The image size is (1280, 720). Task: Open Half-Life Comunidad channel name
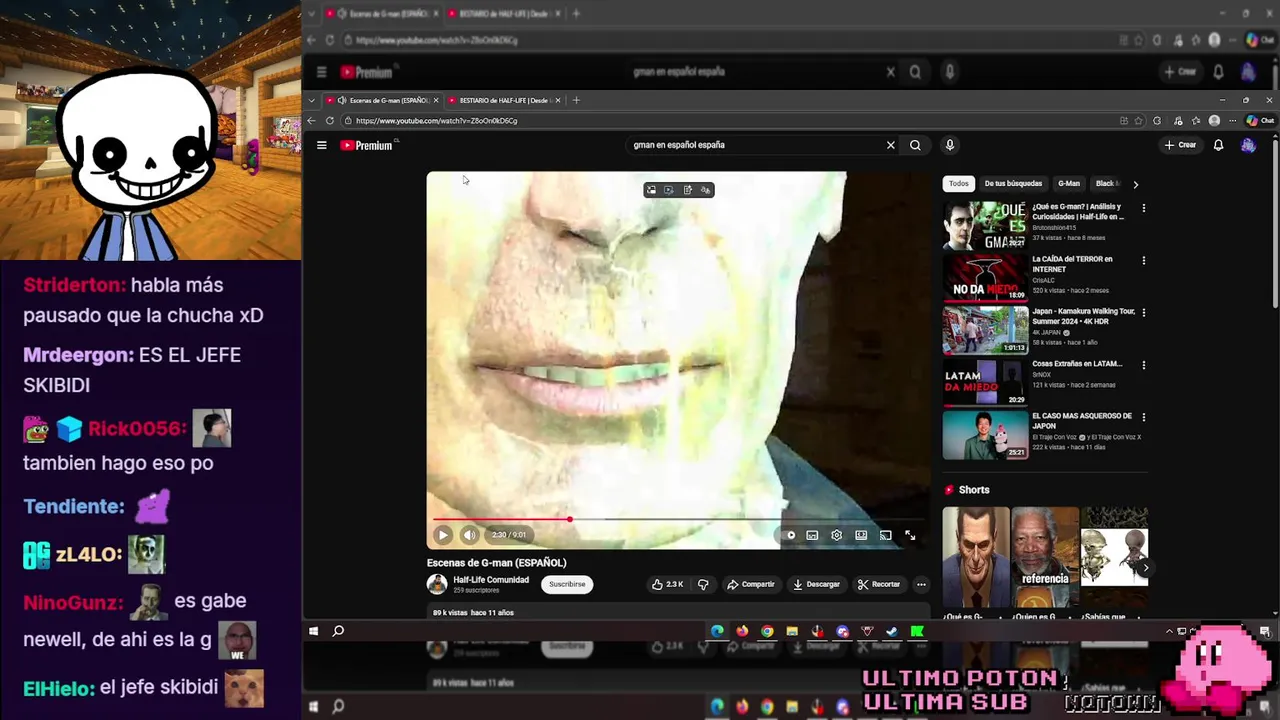click(491, 580)
